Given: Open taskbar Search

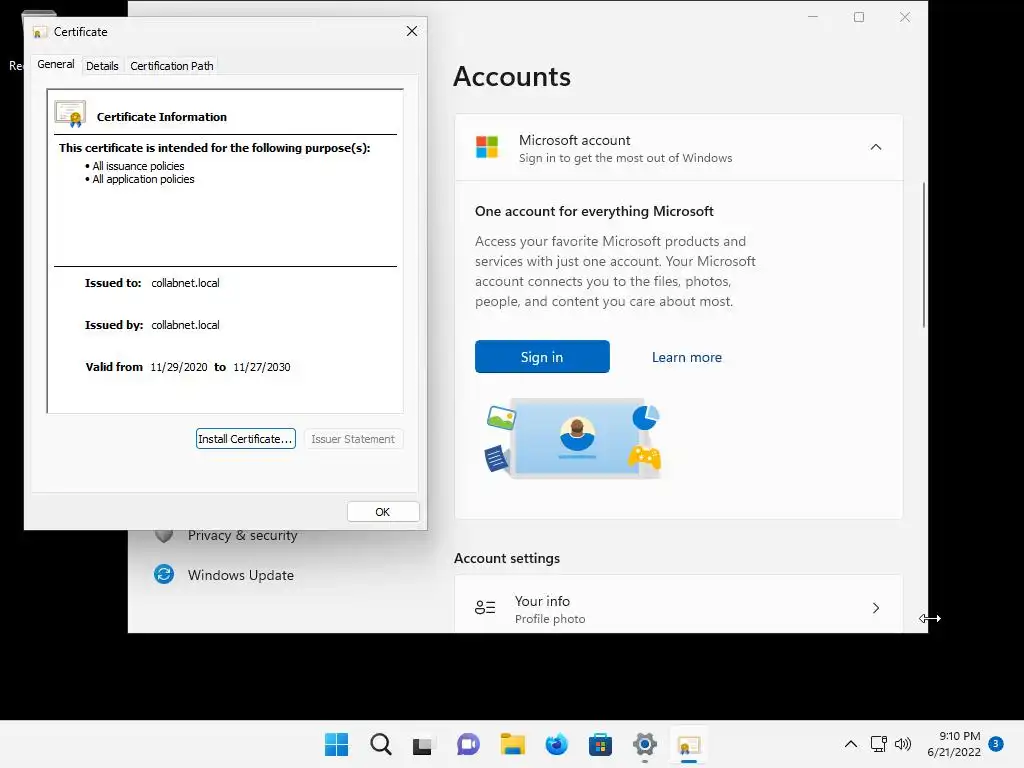Looking at the screenshot, I should (381, 744).
